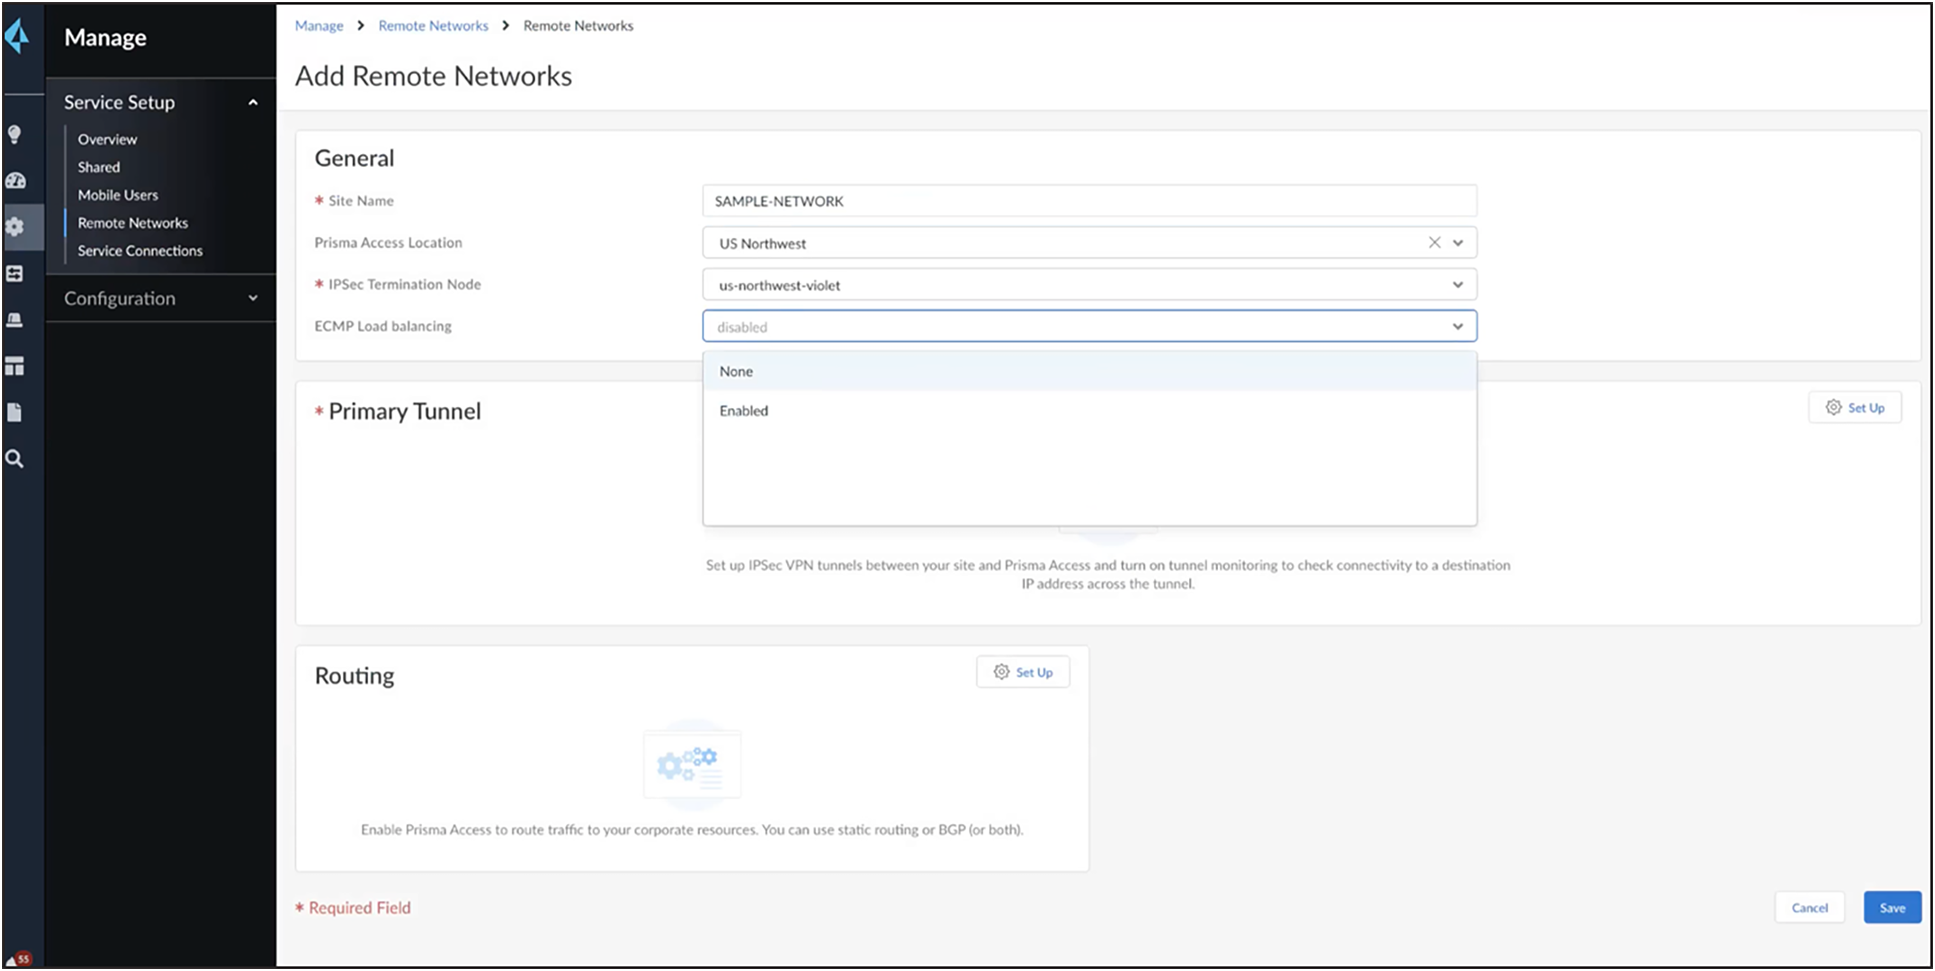Toggle the ECMP Load balancing dropdown arrow
The image size is (1935, 971).
pos(1458,326)
